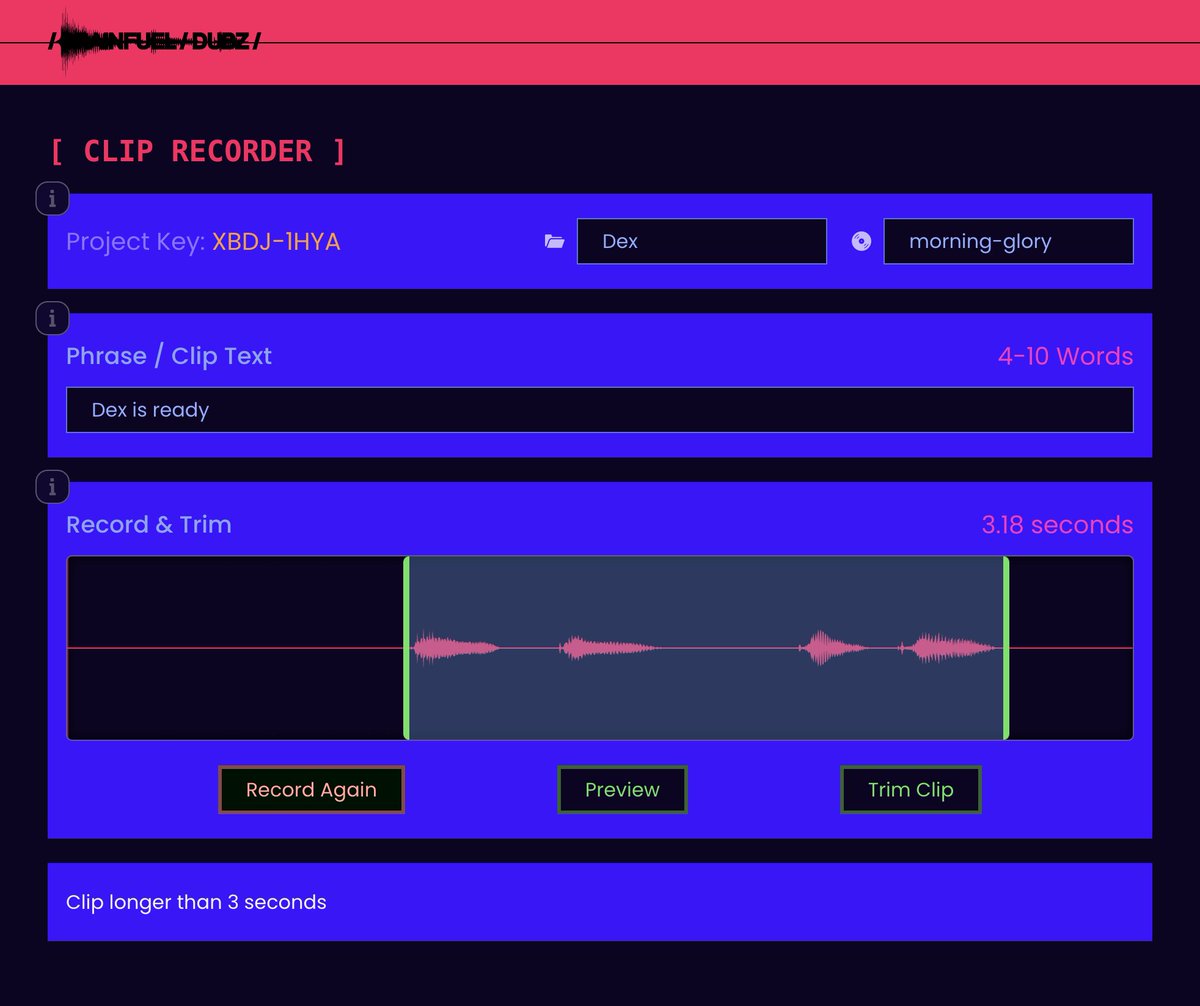
Task: Open the speaker folder icon beside Dex
Action: [554, 240]
